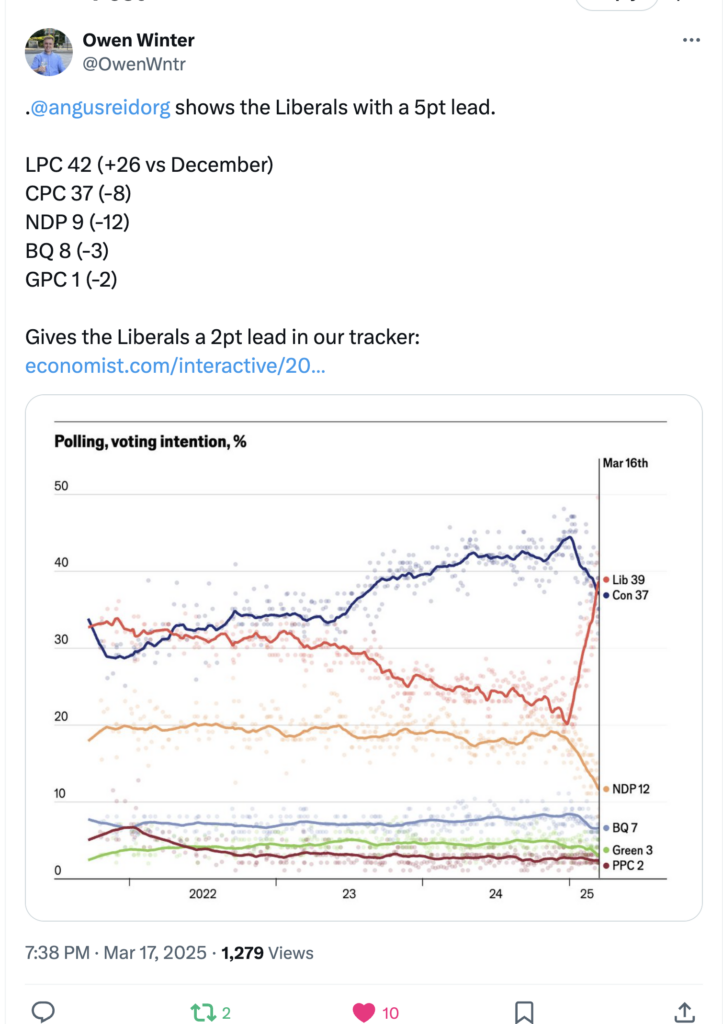
Task: Click the Mar 16th chart marker label
Action: 625,463
